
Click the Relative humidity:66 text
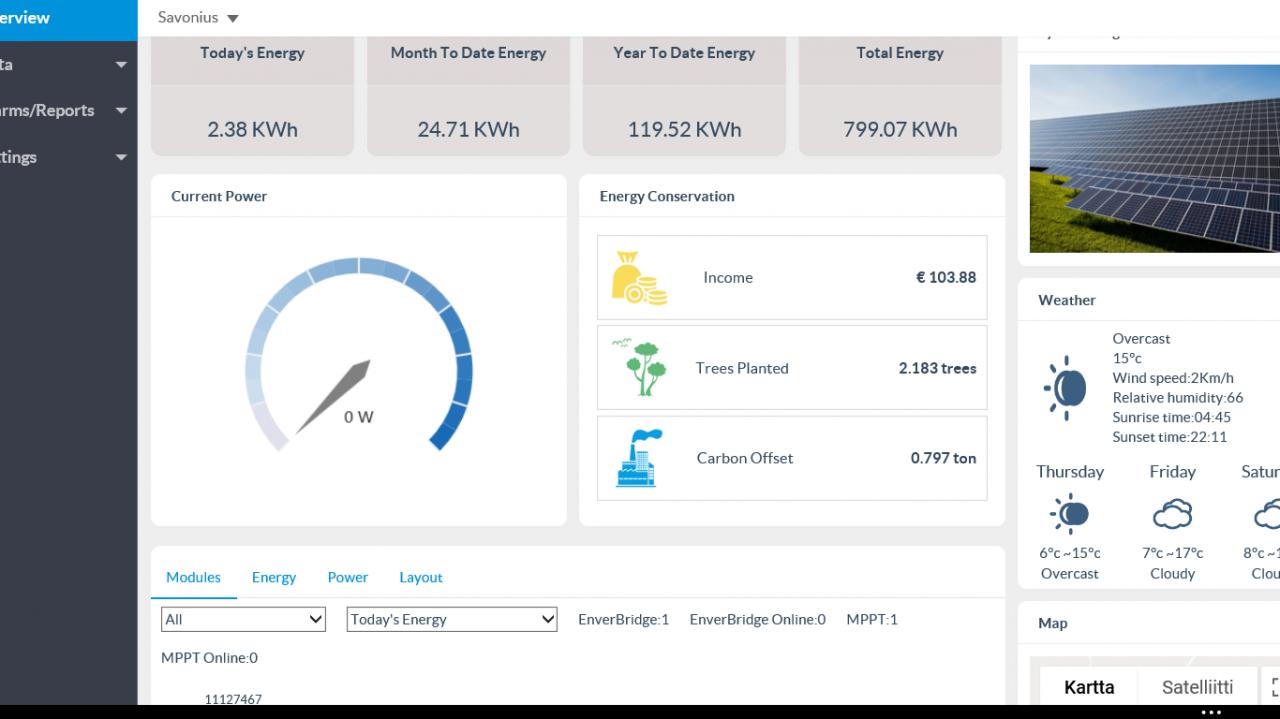tap(1178, 398)
